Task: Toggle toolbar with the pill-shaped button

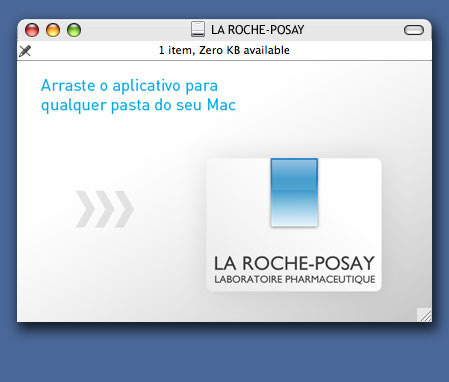Action: tap(414, 30)
